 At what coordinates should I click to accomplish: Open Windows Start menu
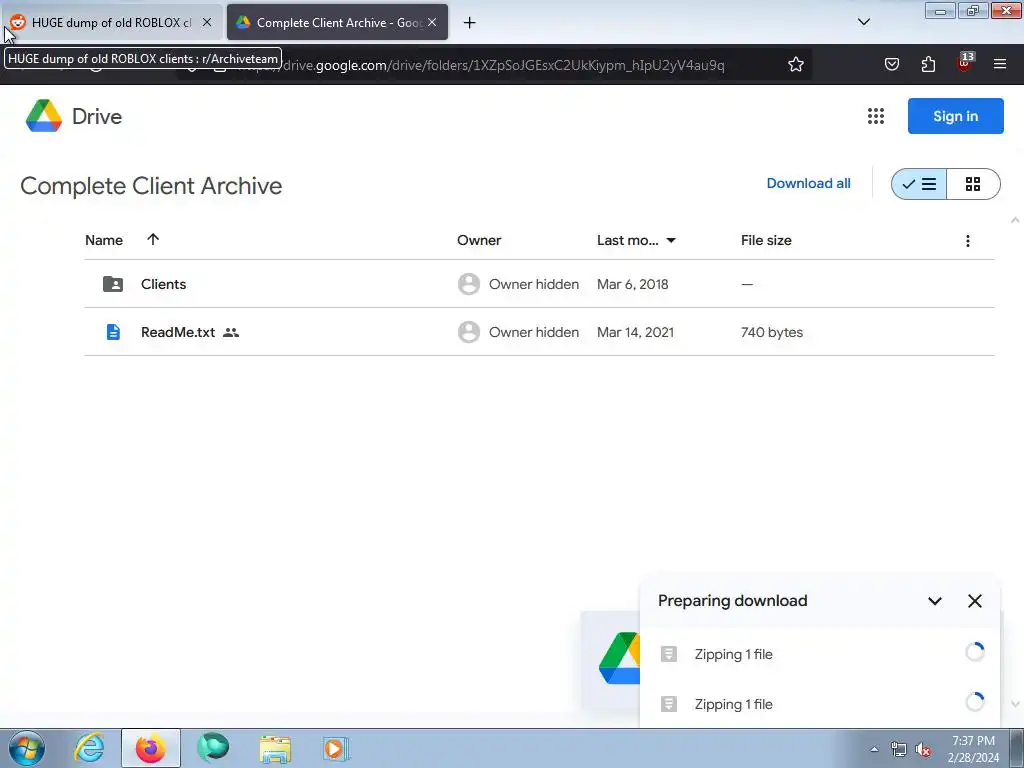tap(27, 748)
